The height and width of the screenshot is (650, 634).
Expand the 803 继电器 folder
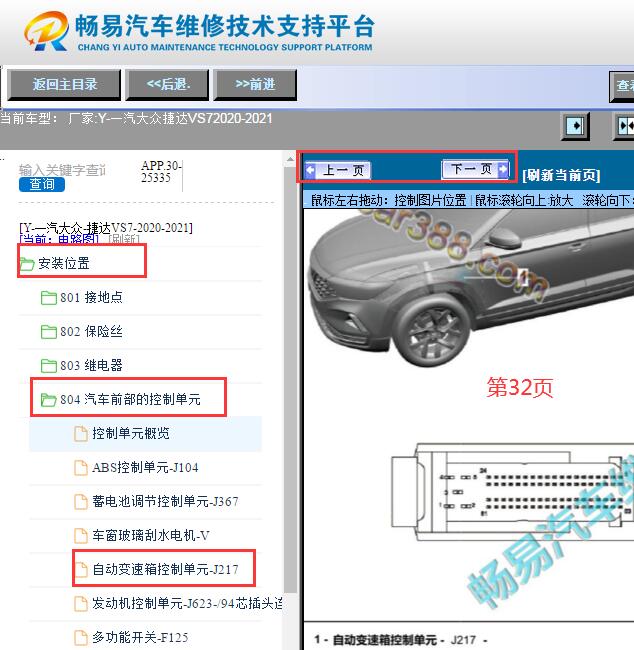coord(91,365)
